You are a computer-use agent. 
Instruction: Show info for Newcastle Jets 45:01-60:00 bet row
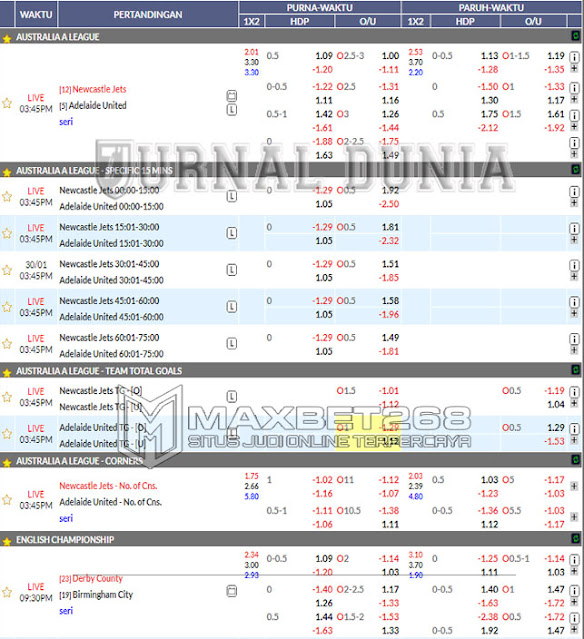(574, 302)
